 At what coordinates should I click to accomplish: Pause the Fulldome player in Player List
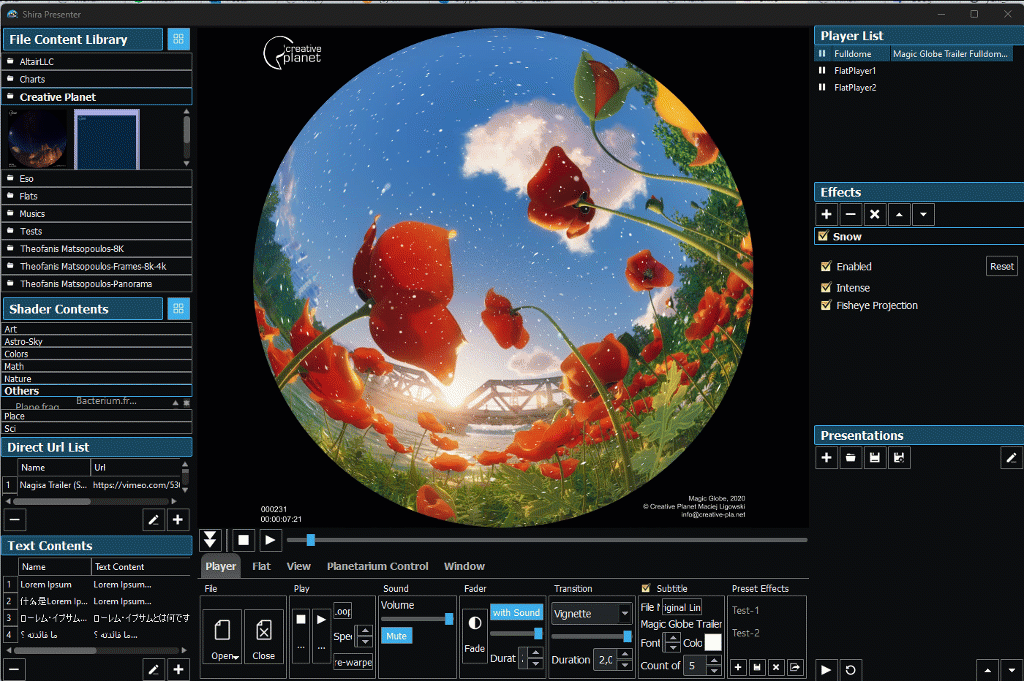(822, 54)
